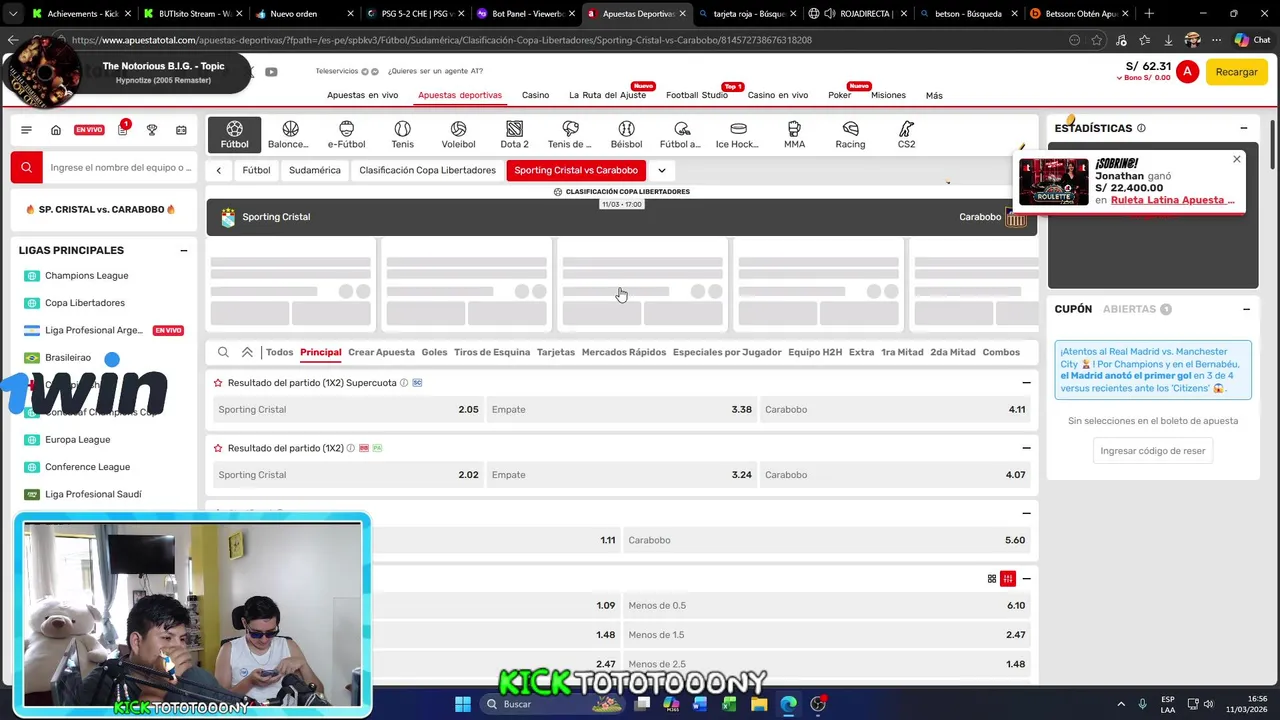
Task: Click the yellow Recargar button
Action: click(x=1237, y=72)
